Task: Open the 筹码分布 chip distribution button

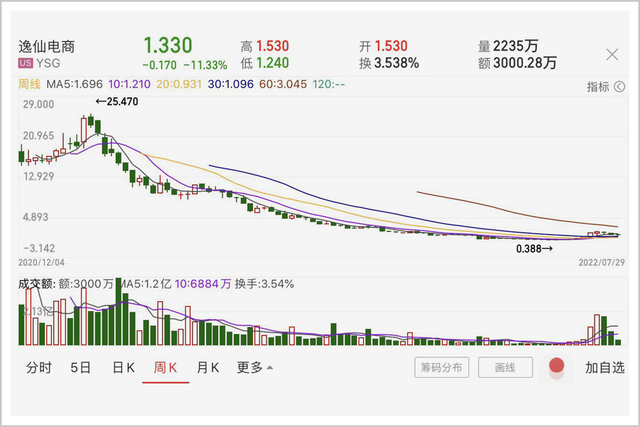Action: coord(442,367)
